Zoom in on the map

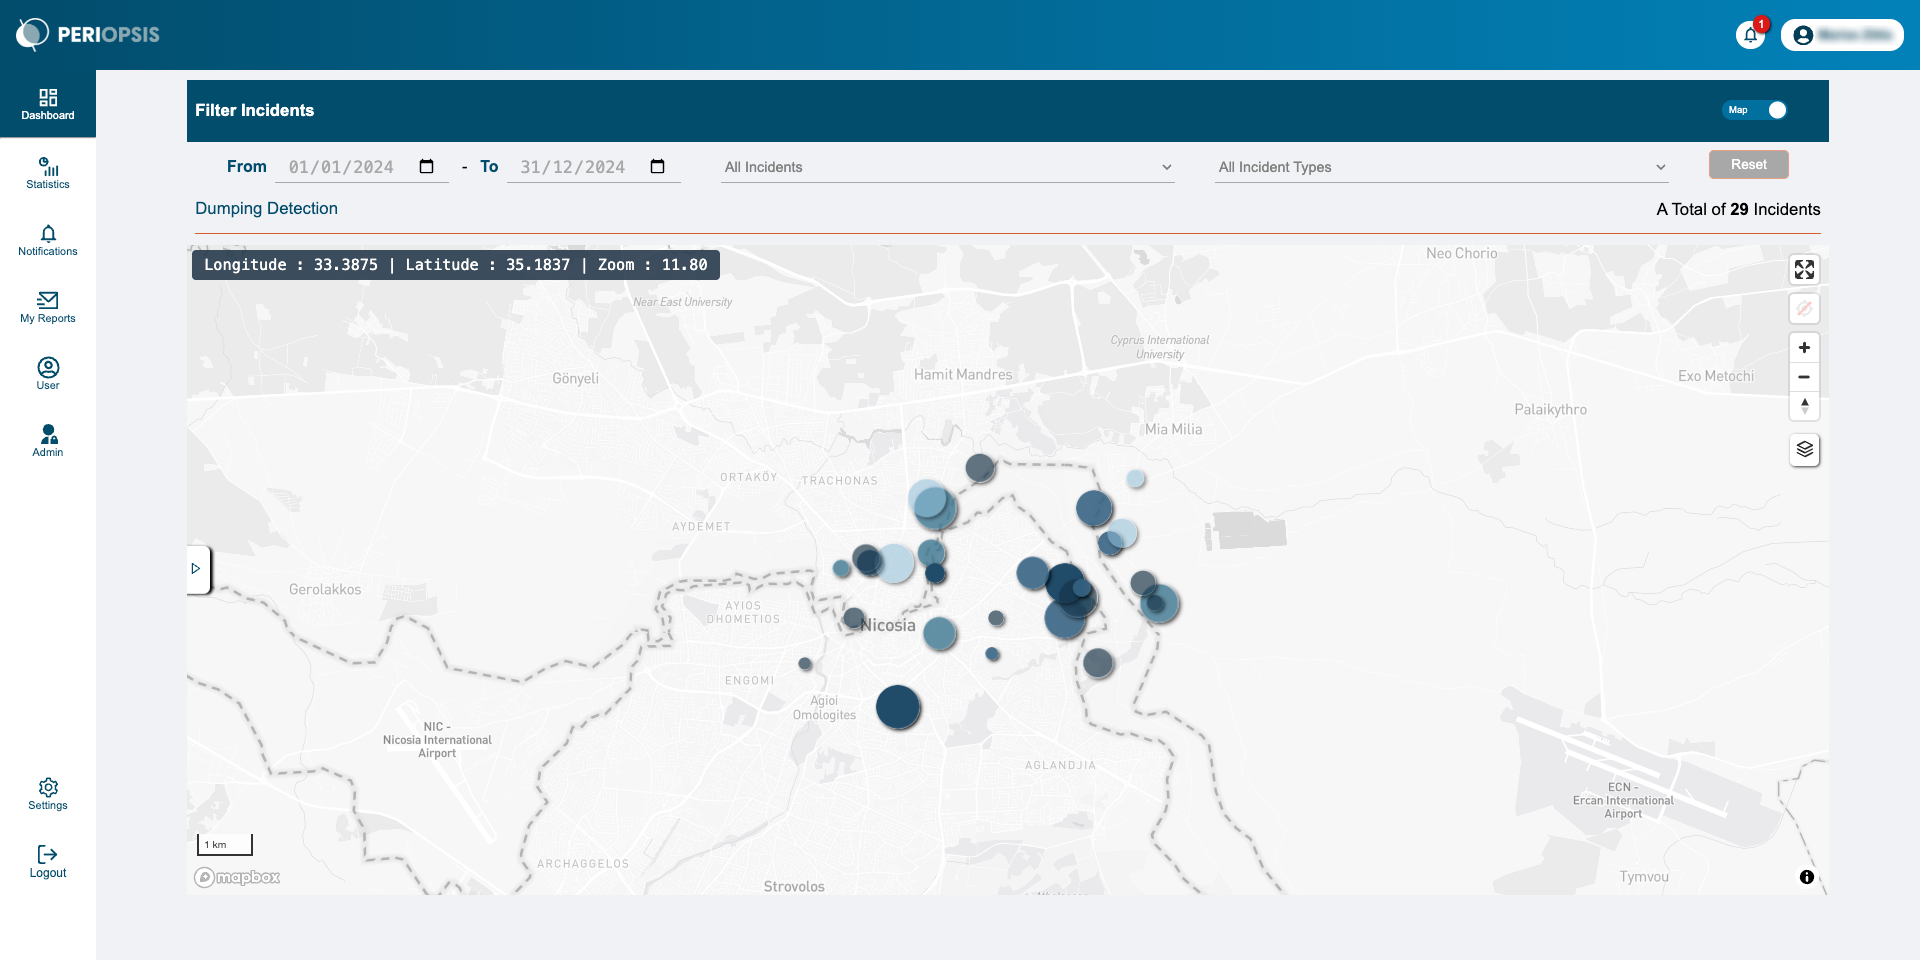click(x=1804, y=348)
